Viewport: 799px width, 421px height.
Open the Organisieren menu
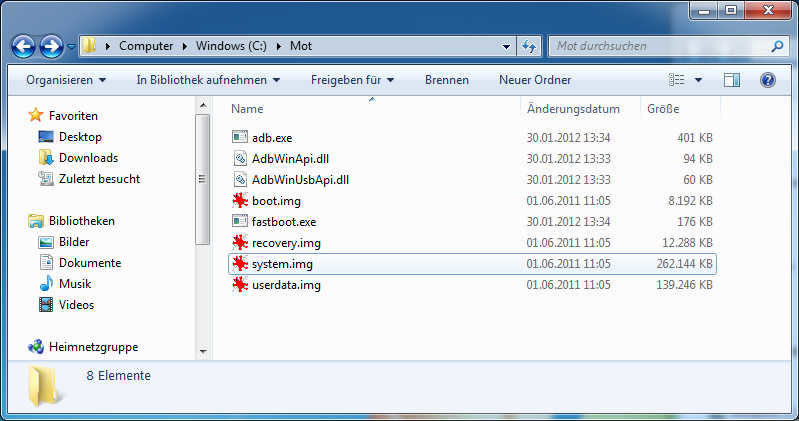tap(66, 80)
